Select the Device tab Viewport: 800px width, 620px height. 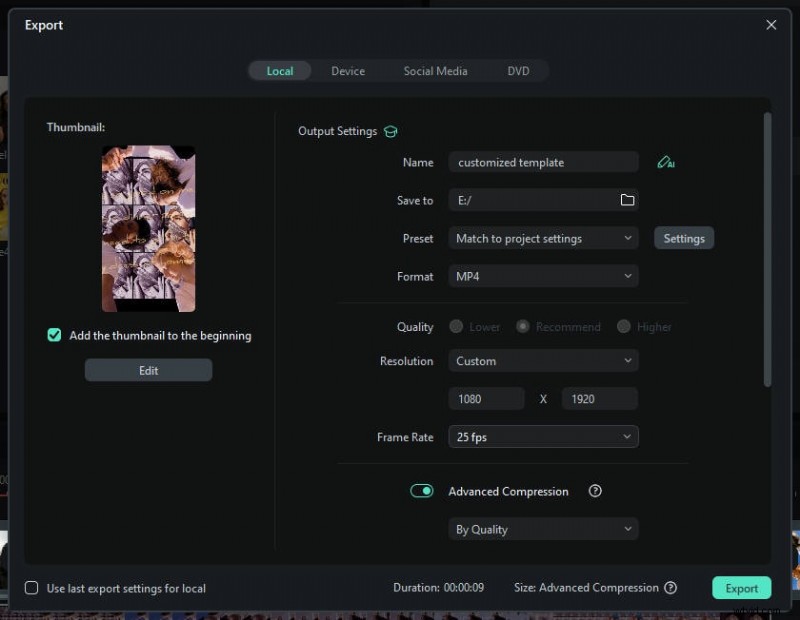tap(348, 70)
